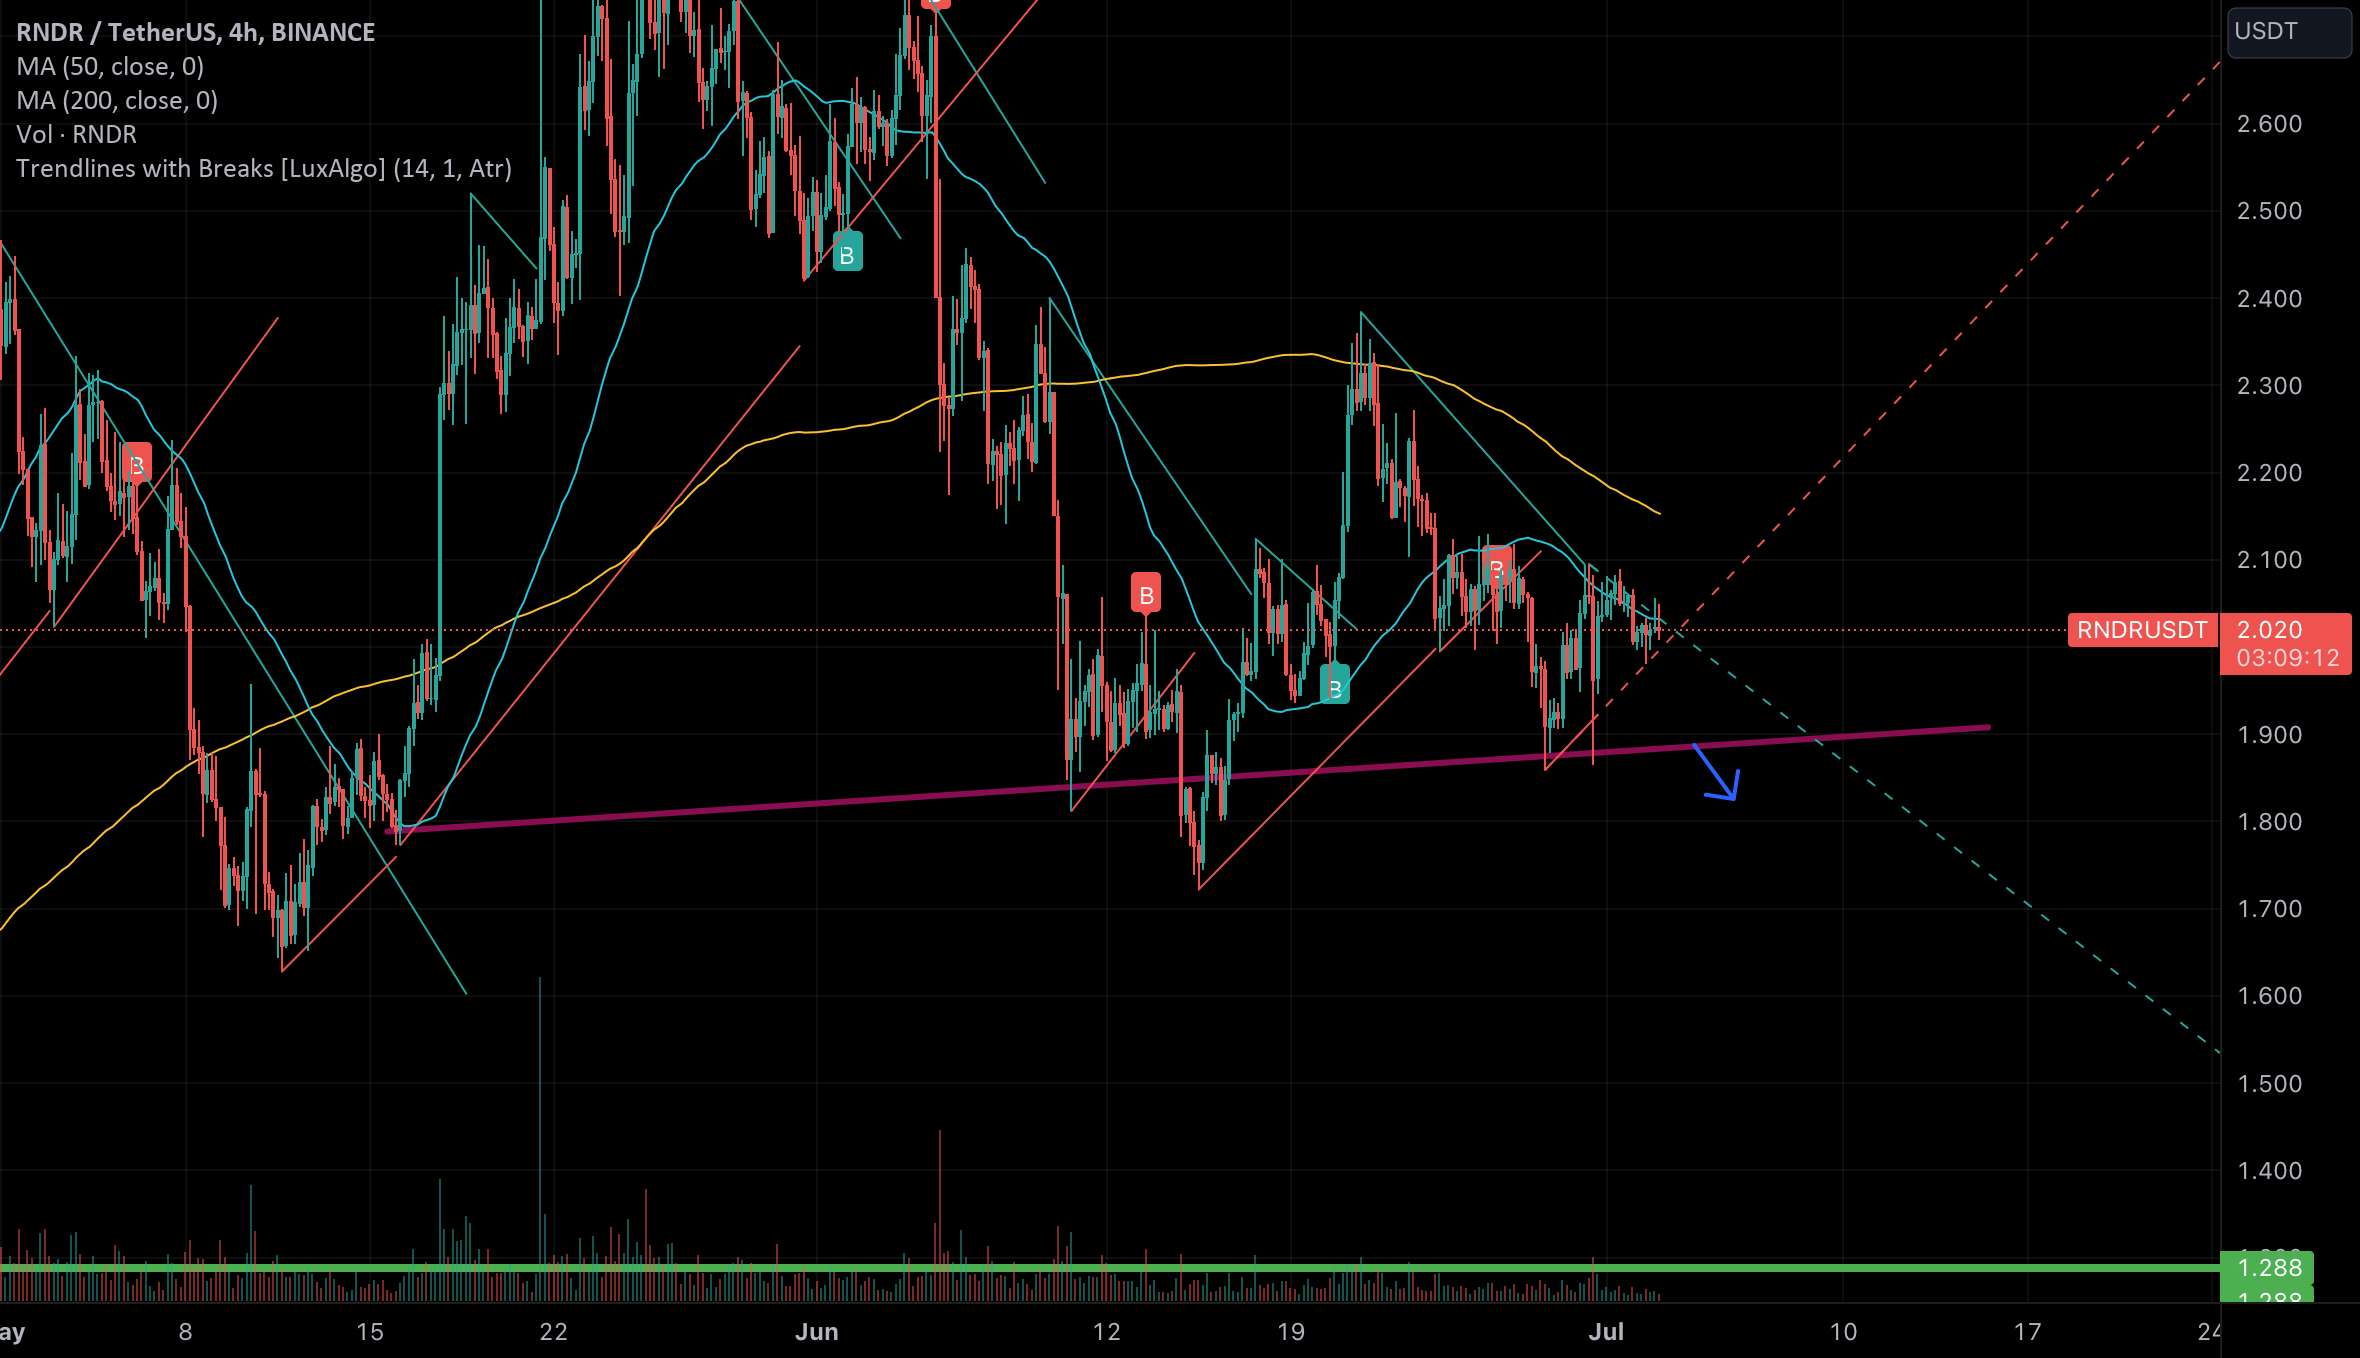Click the 8 date label on time axis
Screen dimensions: 2360x1358
[185, 1332]
